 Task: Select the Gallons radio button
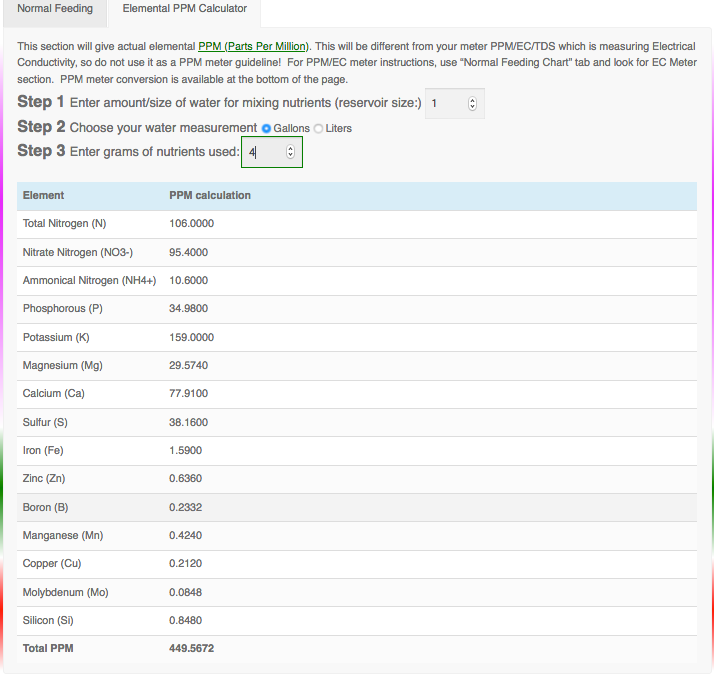pyautogui.click(x=267, y=129)
